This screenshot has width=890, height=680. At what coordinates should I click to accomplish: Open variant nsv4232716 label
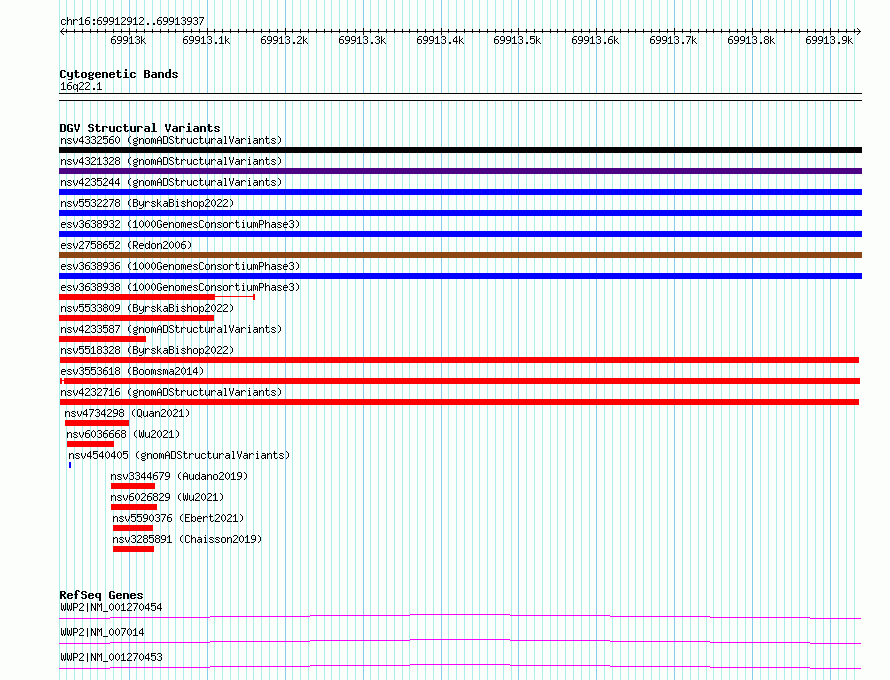pos(171,392)
